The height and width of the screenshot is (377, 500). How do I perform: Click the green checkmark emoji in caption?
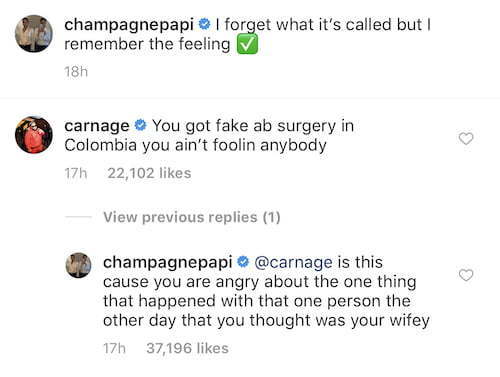click(247, 45)
